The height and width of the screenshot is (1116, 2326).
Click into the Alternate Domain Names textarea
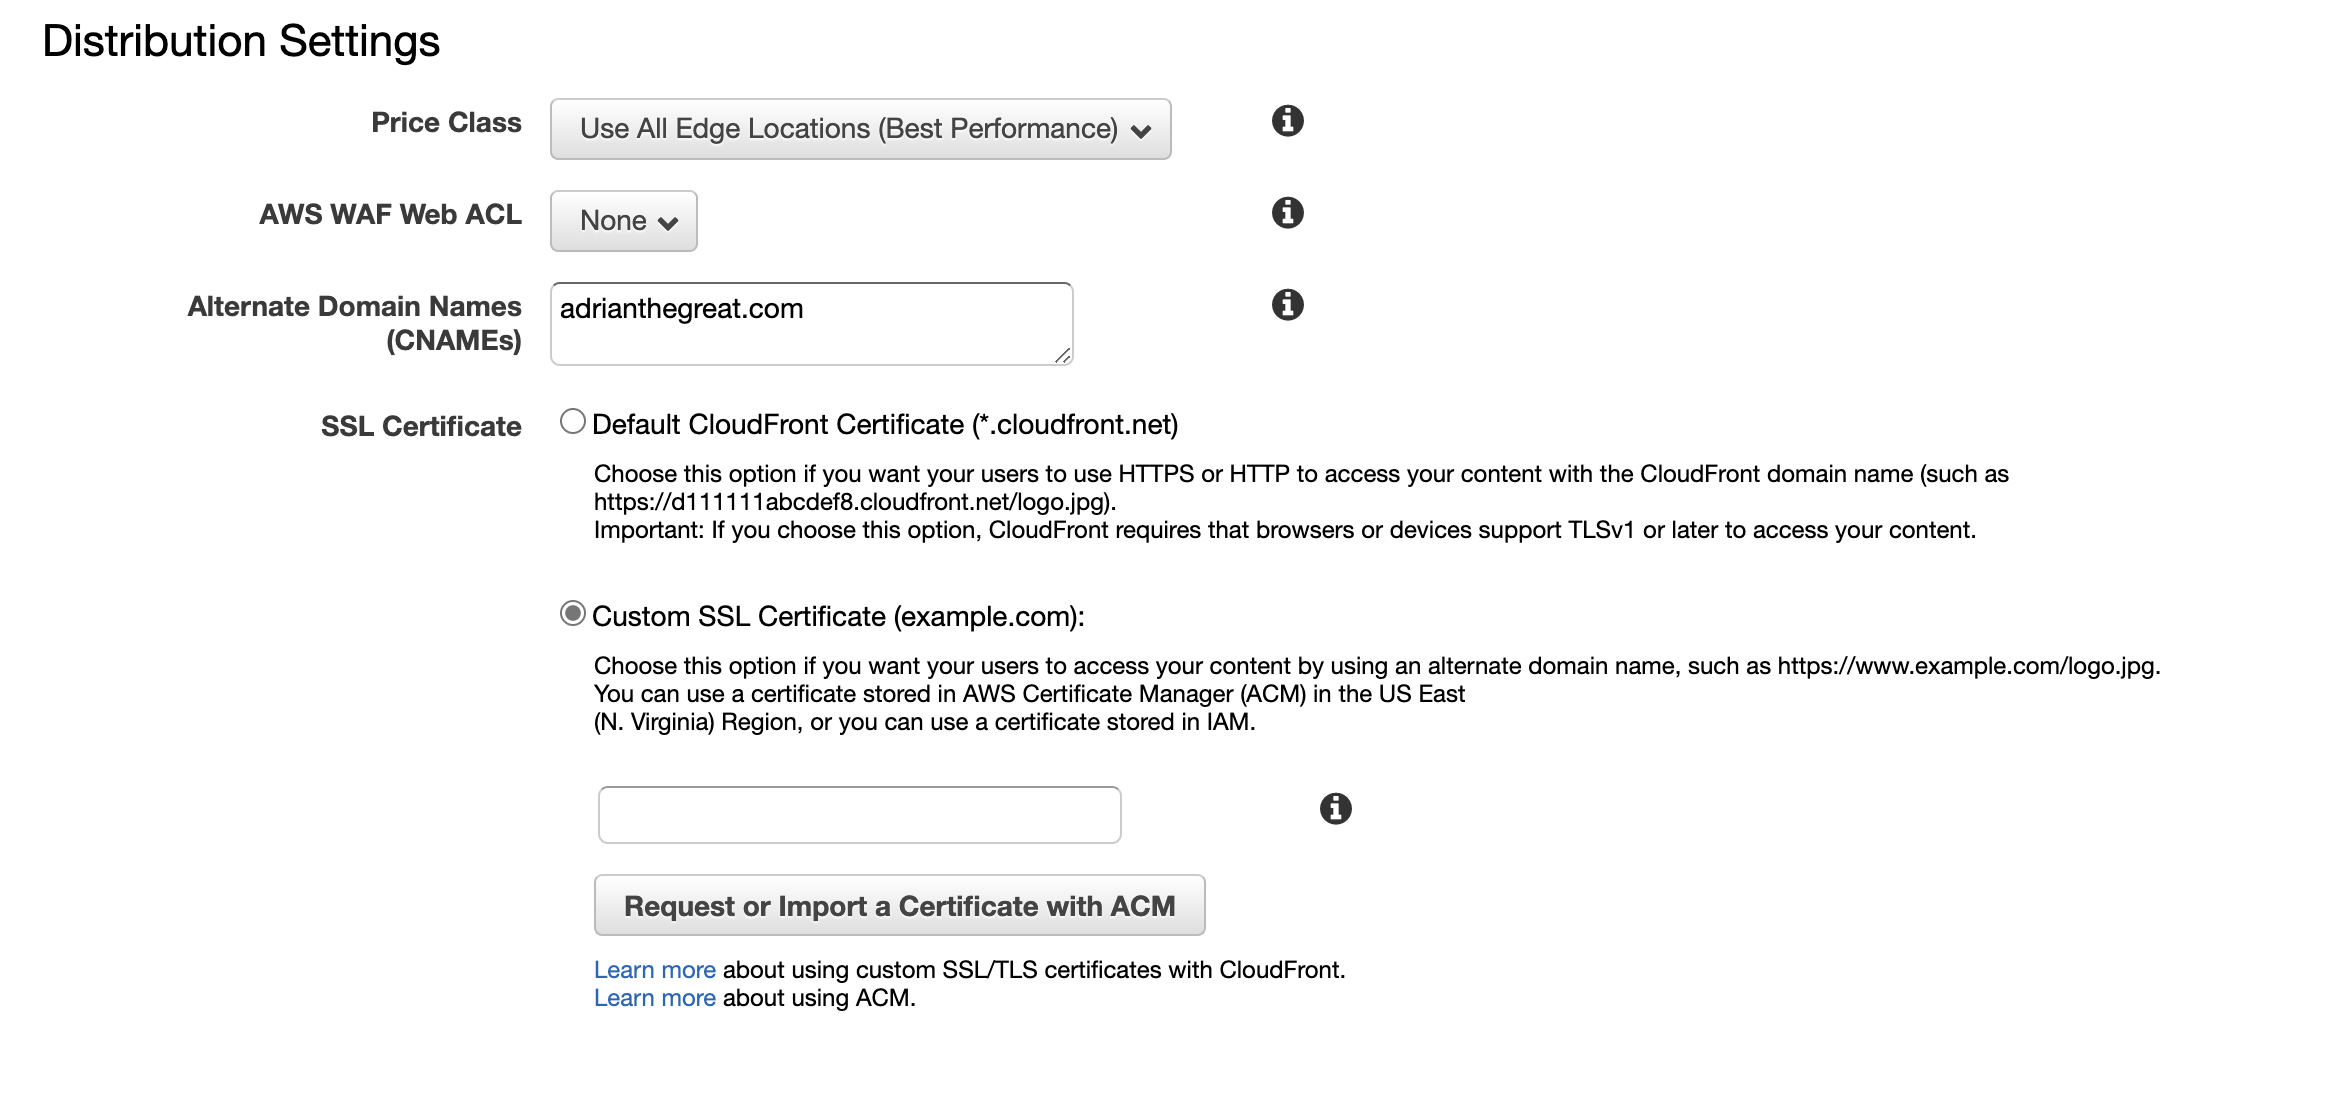coord(811,324)
